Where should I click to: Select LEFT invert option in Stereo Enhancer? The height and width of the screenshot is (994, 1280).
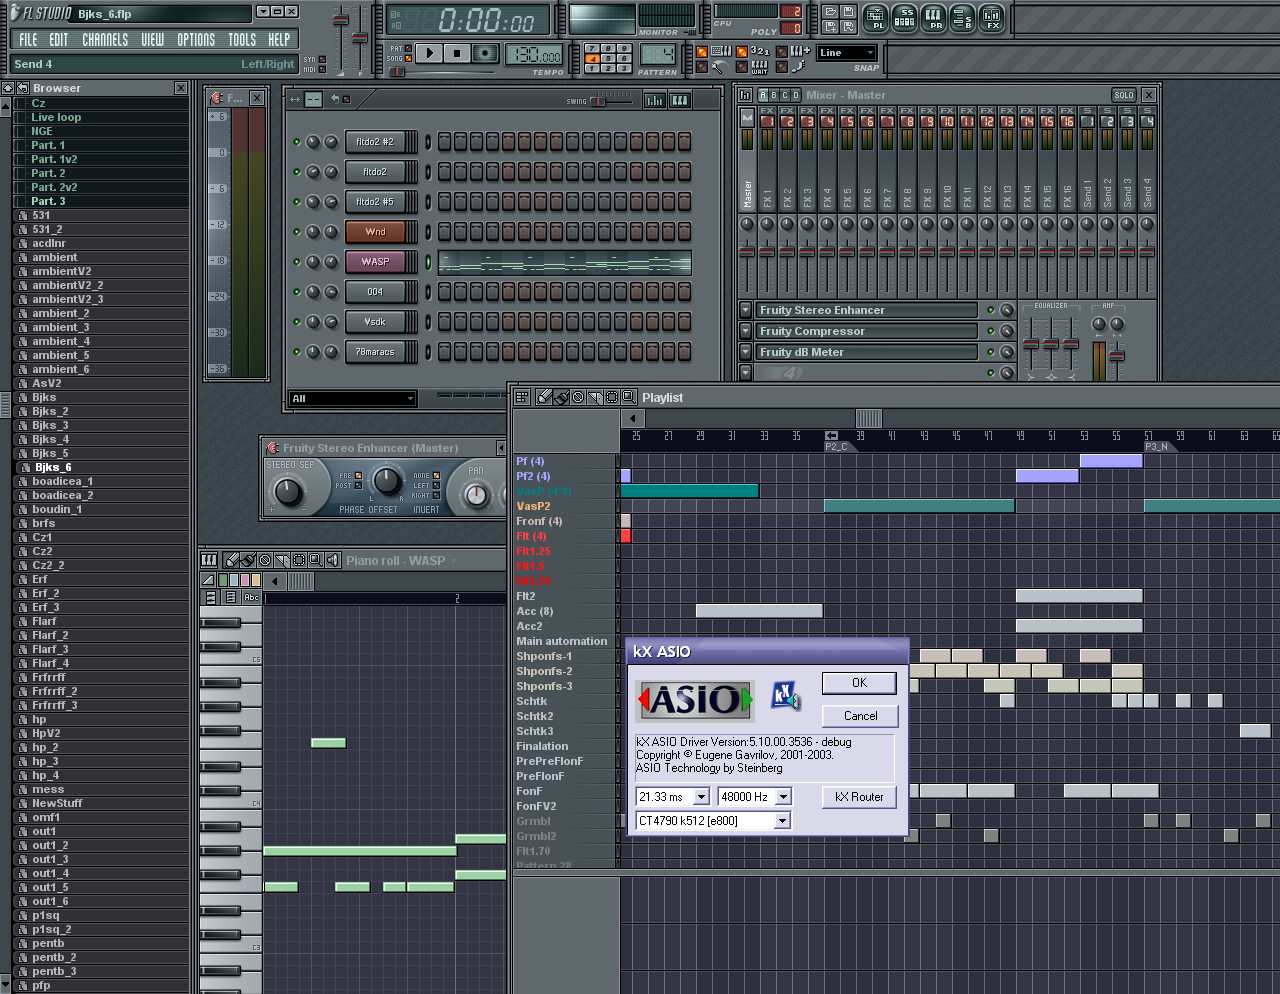(x=437, y=486)
